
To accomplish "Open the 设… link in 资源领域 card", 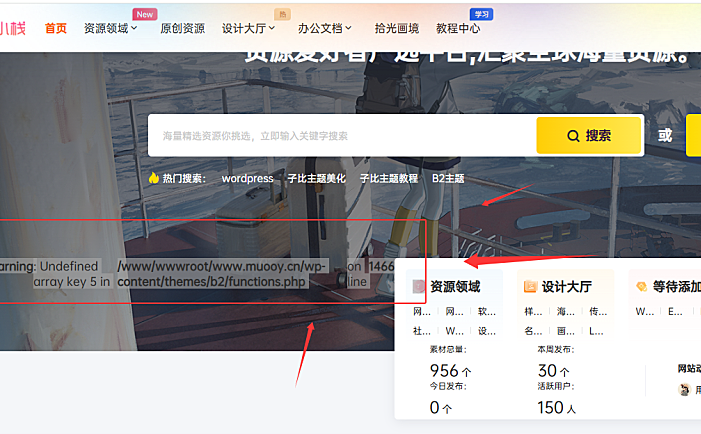I will click(487, 331).
